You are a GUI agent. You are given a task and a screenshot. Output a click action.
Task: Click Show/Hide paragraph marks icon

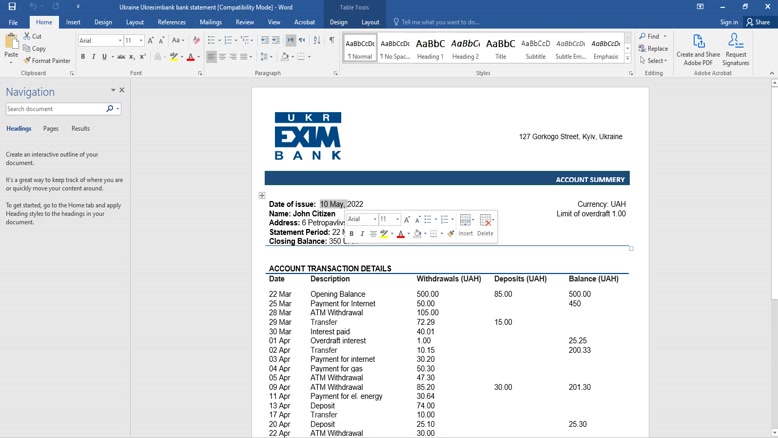tap(331, 41)
